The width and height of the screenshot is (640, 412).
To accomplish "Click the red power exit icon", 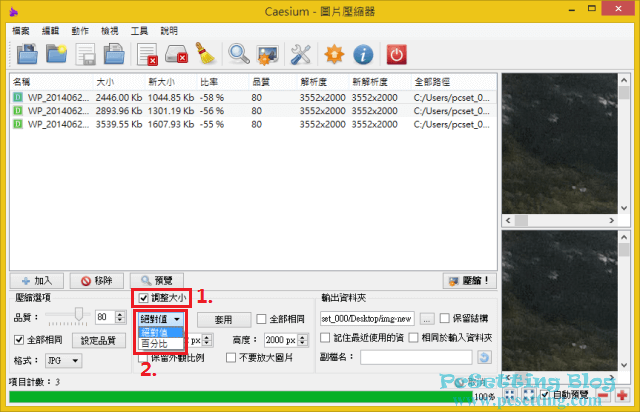I will click(x=397, y=54).
